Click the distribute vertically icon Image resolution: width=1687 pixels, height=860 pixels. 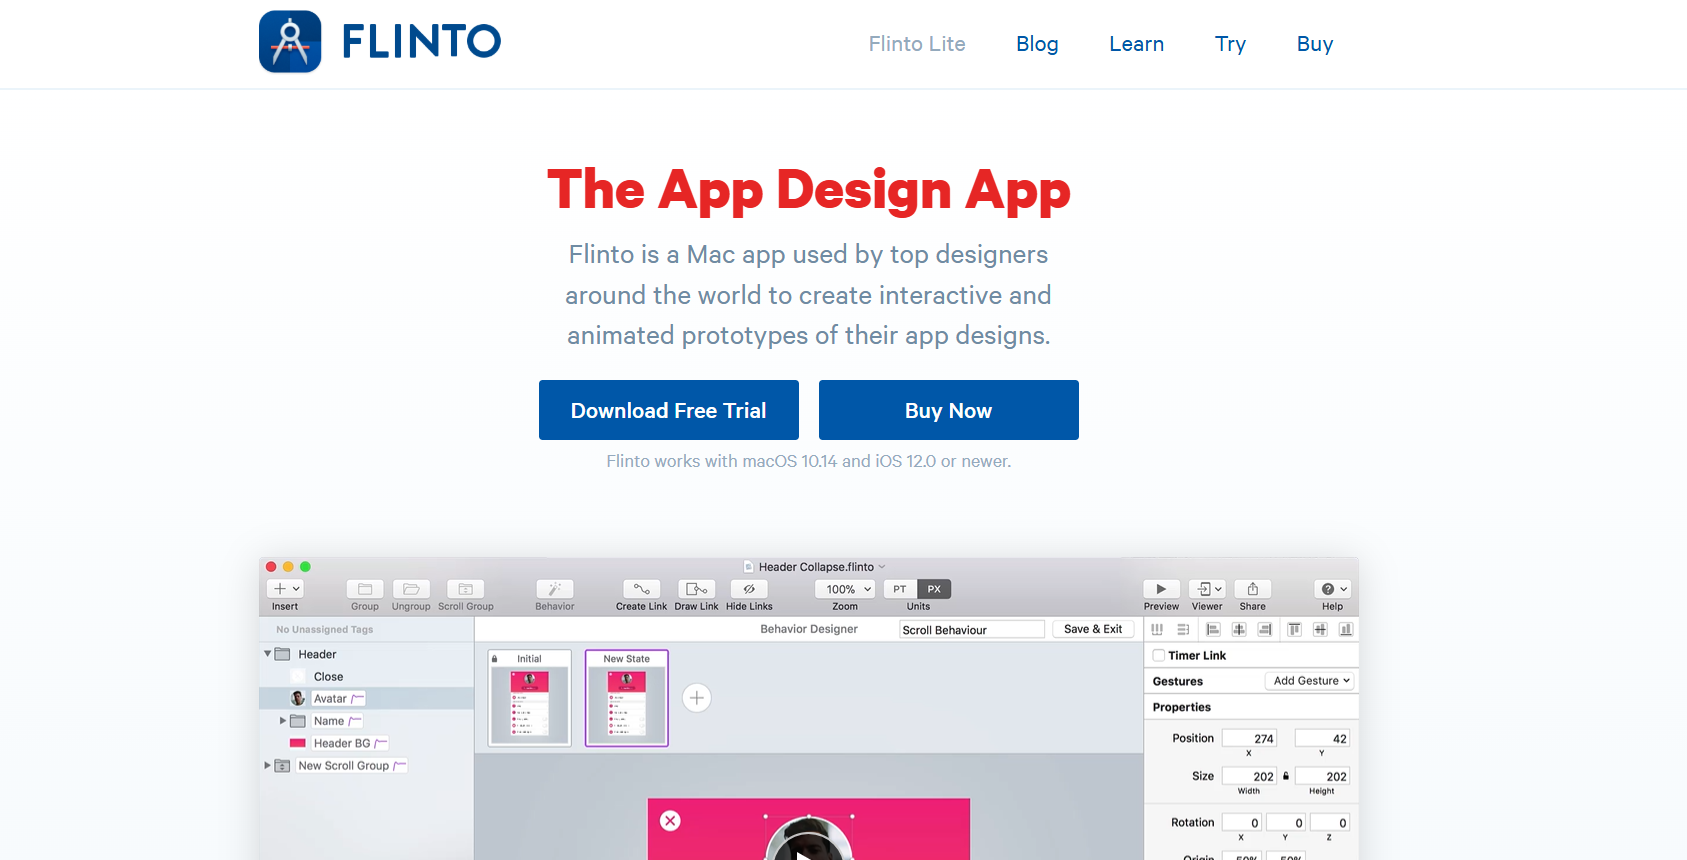pos(1183,629)
